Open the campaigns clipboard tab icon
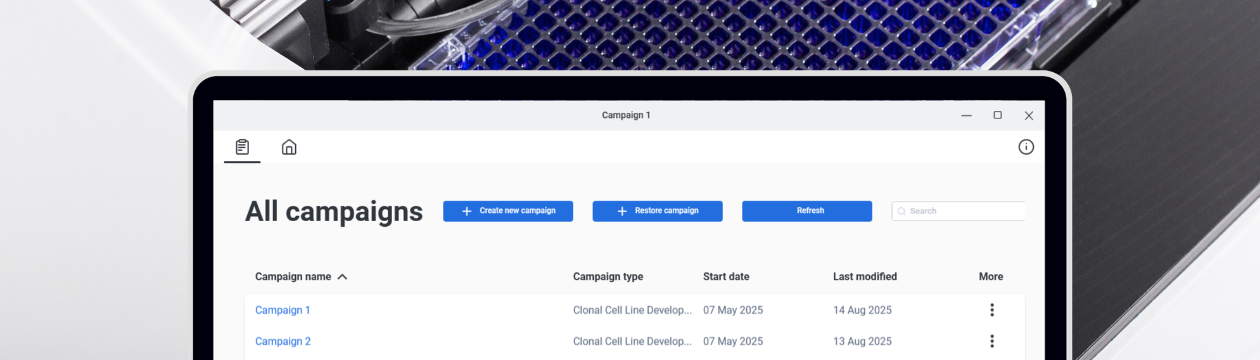This screenshot has height=360, width=1260. (242, 147)
